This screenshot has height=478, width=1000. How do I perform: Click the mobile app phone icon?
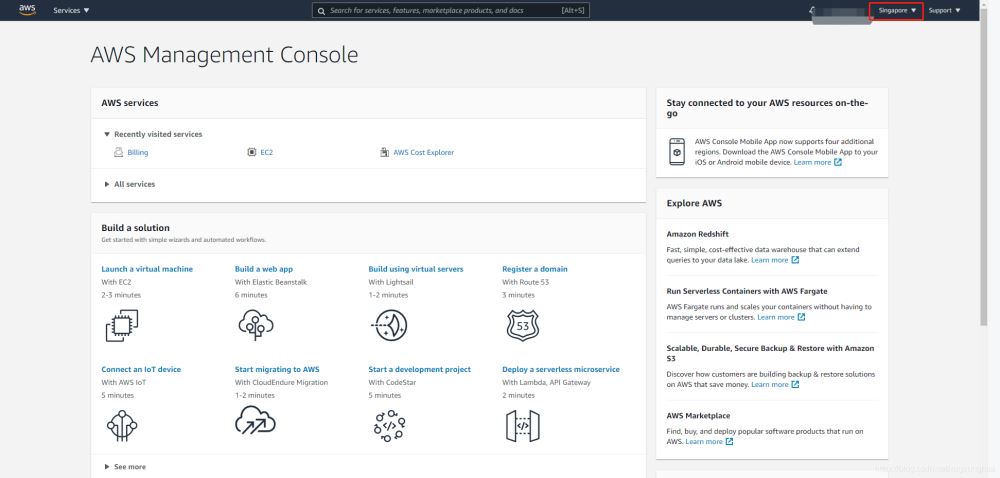pos(677,151)
